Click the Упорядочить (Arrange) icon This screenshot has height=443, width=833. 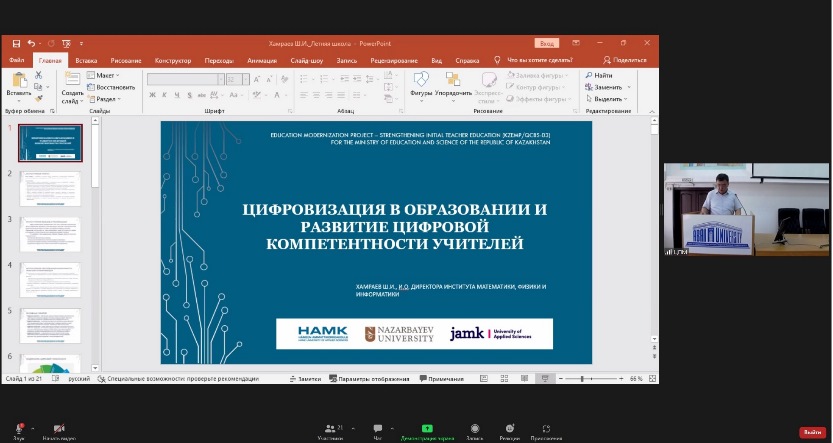coord(453,80)
